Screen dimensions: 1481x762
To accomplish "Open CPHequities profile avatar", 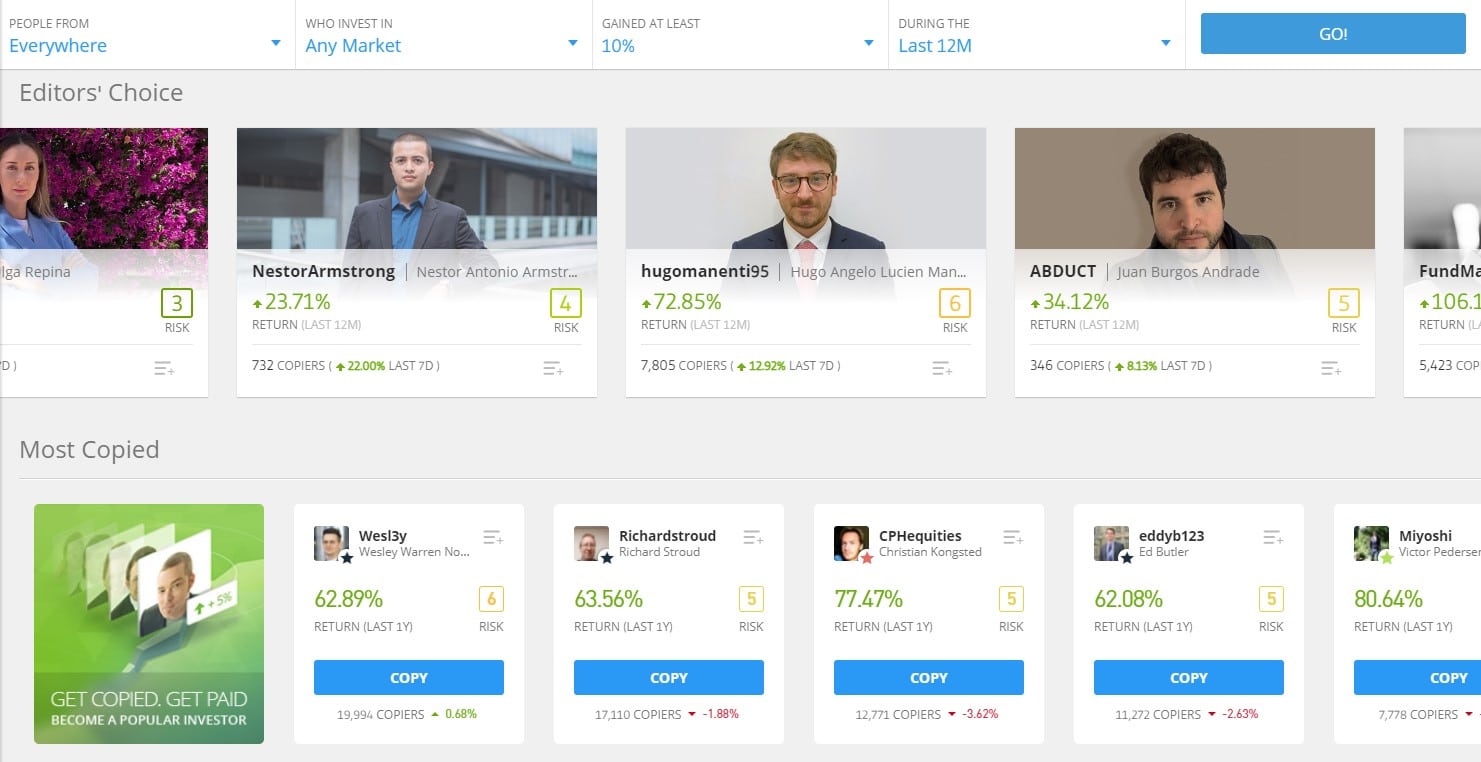I will coord(851,544).
